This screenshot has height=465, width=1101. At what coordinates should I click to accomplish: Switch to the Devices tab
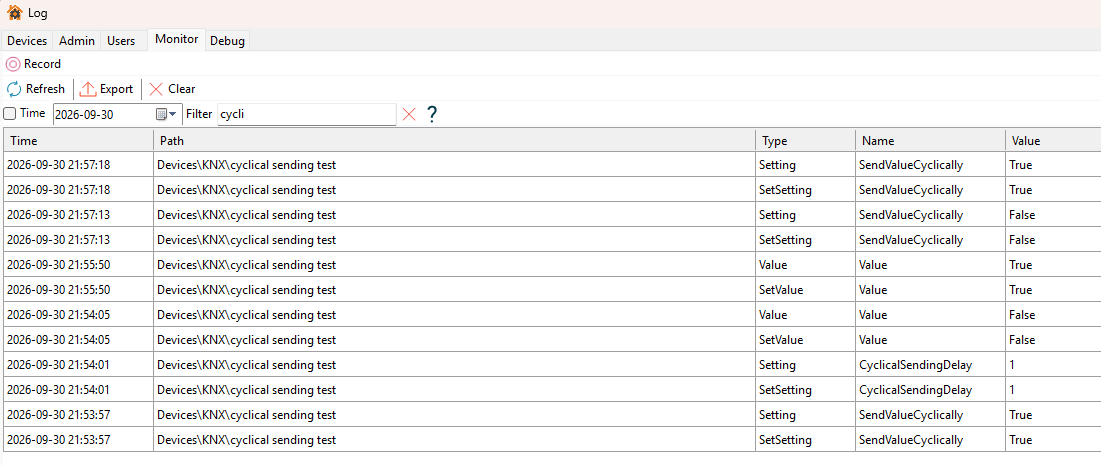point(27,41)
